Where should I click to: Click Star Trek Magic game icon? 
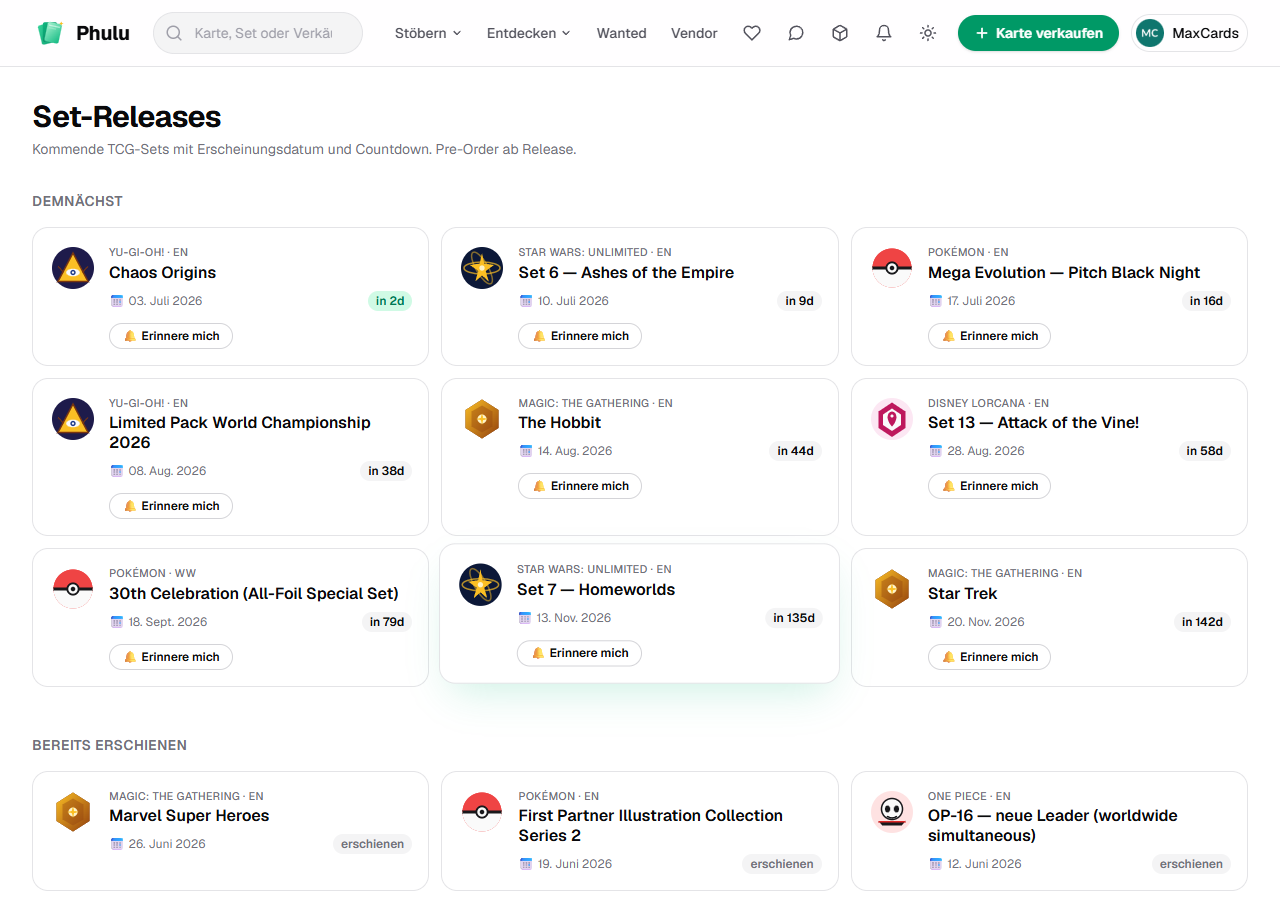[x=892, y=589]
